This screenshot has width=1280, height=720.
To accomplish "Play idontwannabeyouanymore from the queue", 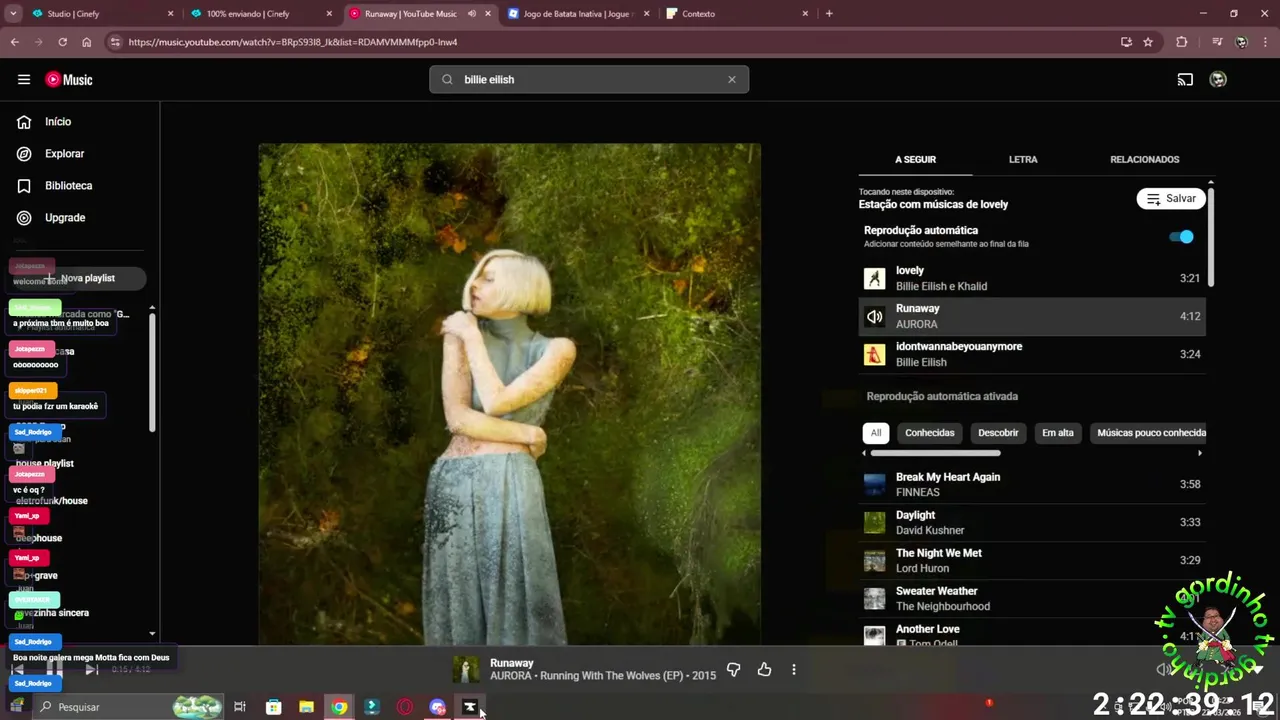I will (x=1032, y=354).
